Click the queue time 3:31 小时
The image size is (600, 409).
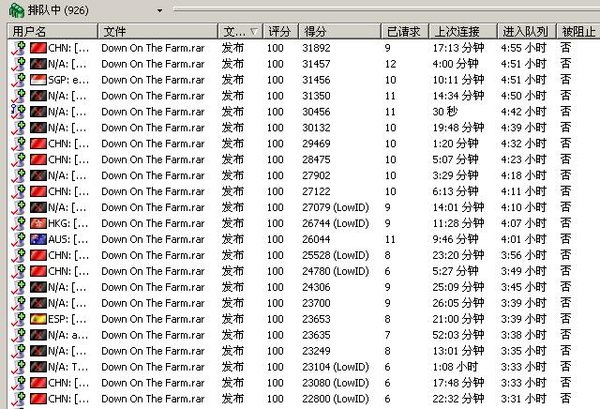point(523,399)
